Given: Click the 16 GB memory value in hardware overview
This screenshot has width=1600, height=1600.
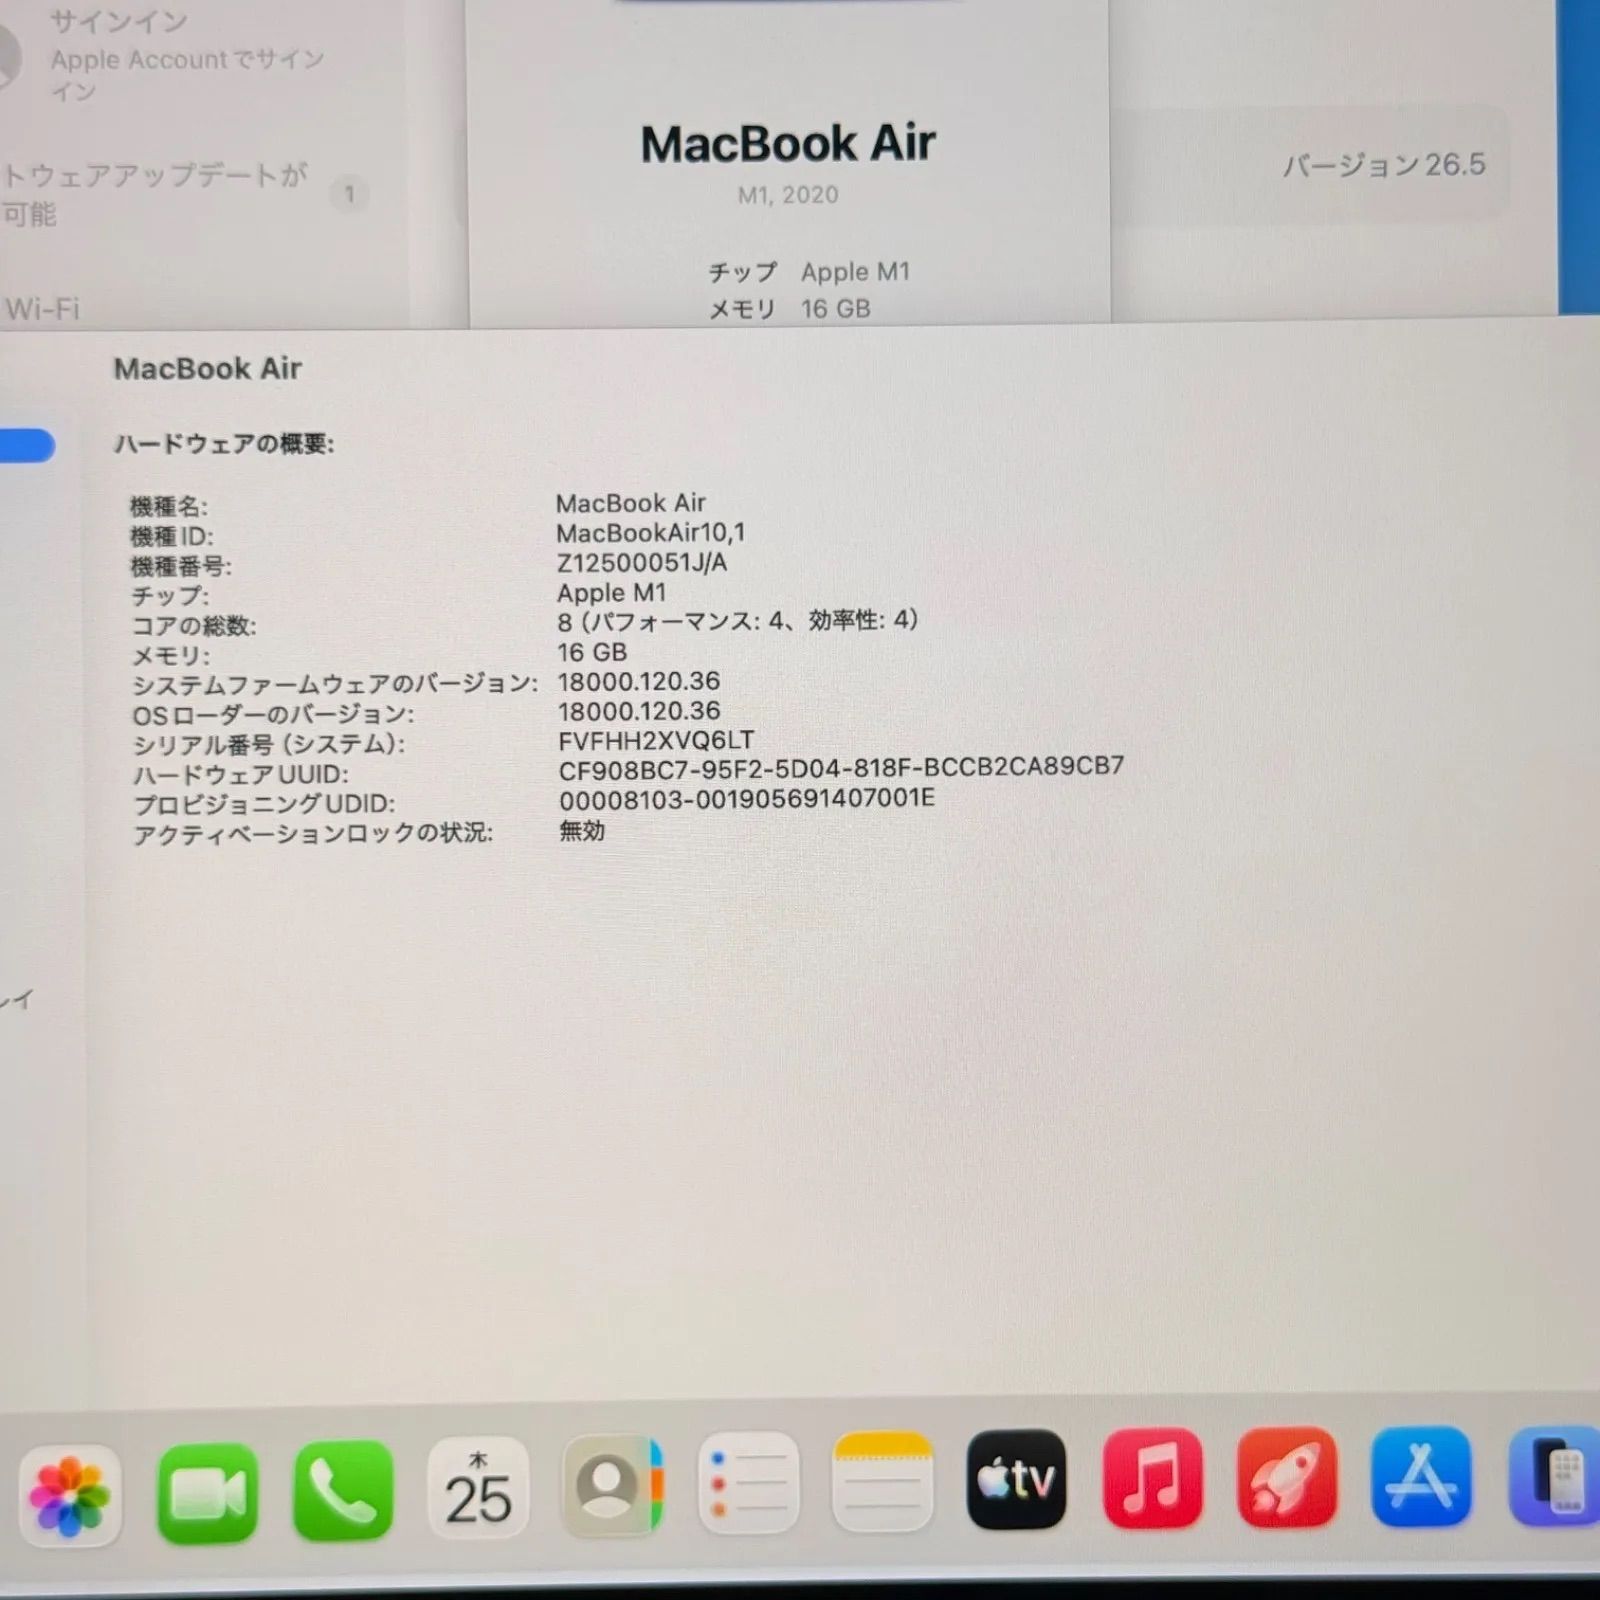Looking at the screenshot, I should pyautogui.click(x=592, y=653).
